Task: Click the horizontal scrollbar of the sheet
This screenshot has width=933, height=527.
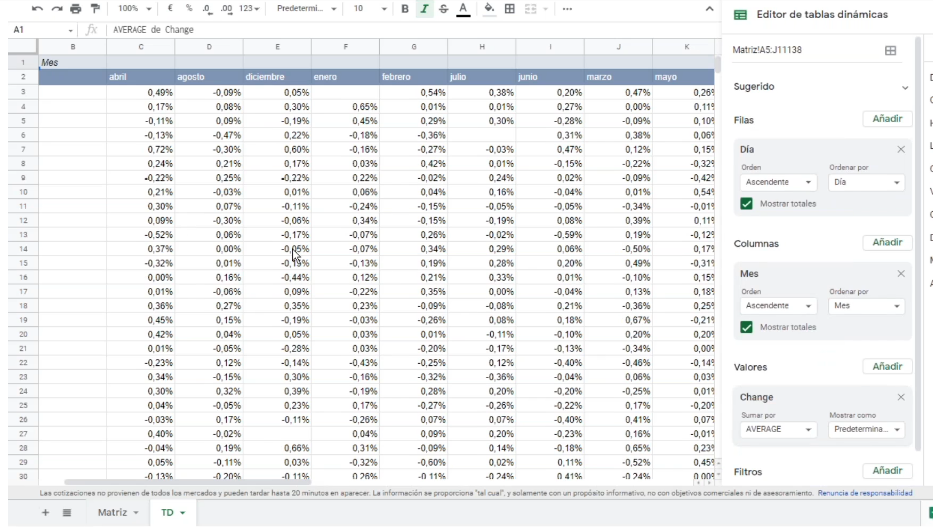Action: pyautogui.click(x=187, y=482)
